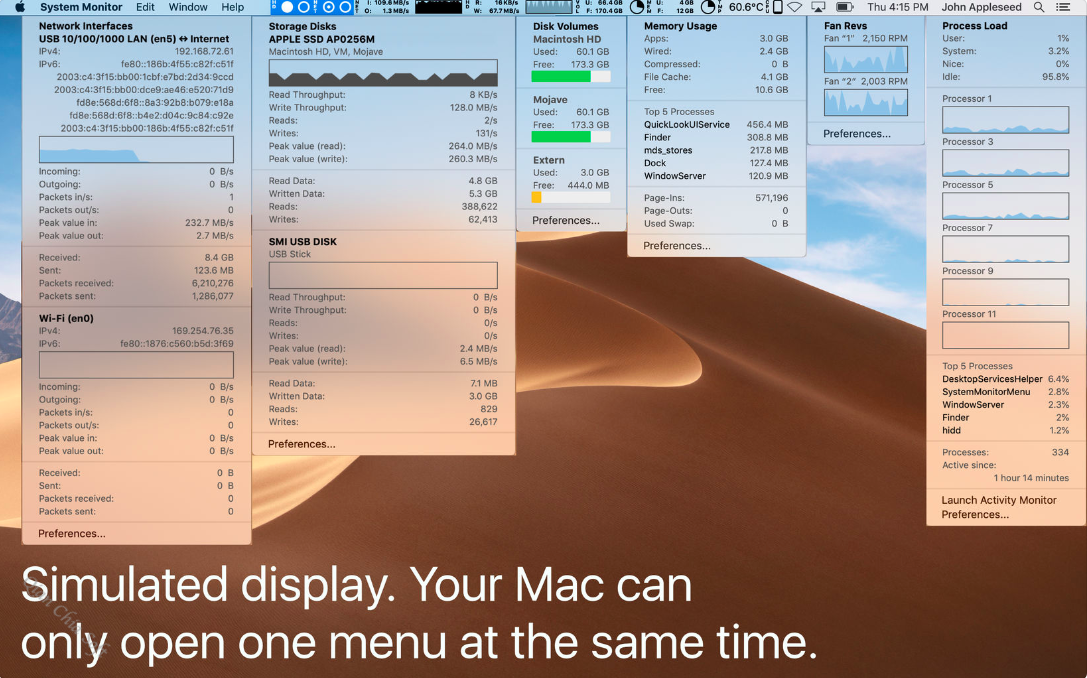
Task: Click the NET in/out speed readout in menu bar
Action: pyautogui.click(x=382, y=7)
